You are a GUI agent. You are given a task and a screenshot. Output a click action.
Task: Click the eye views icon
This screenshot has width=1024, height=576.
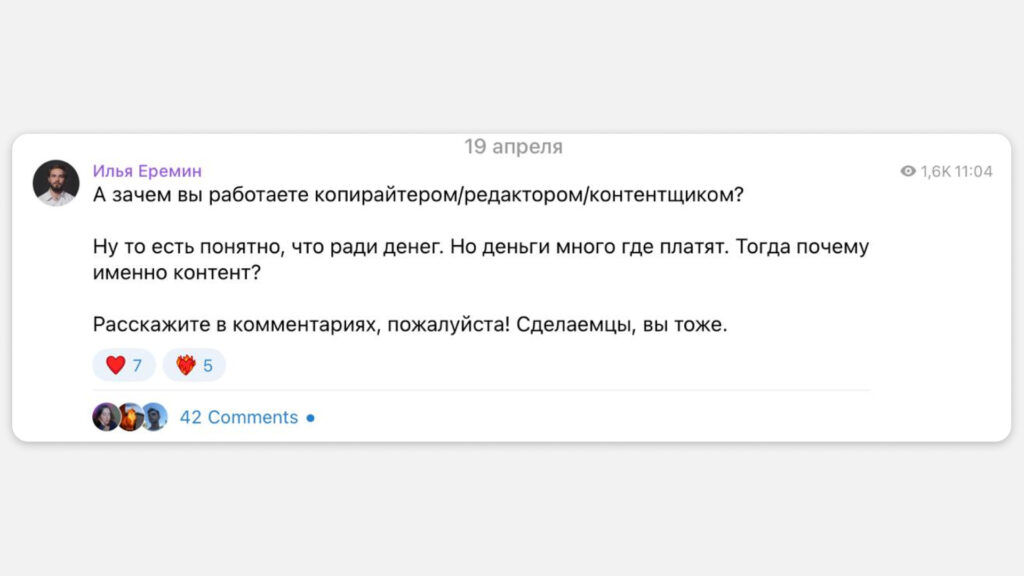coord(908,171)
